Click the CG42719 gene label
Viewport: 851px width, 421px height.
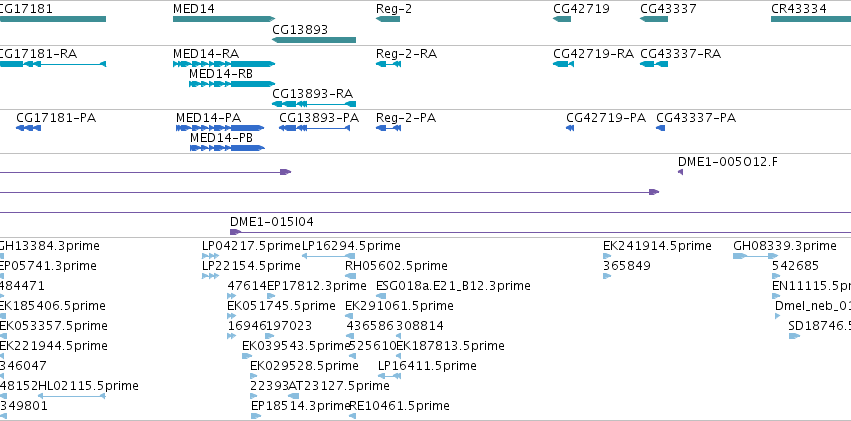[x=581, y=9]
